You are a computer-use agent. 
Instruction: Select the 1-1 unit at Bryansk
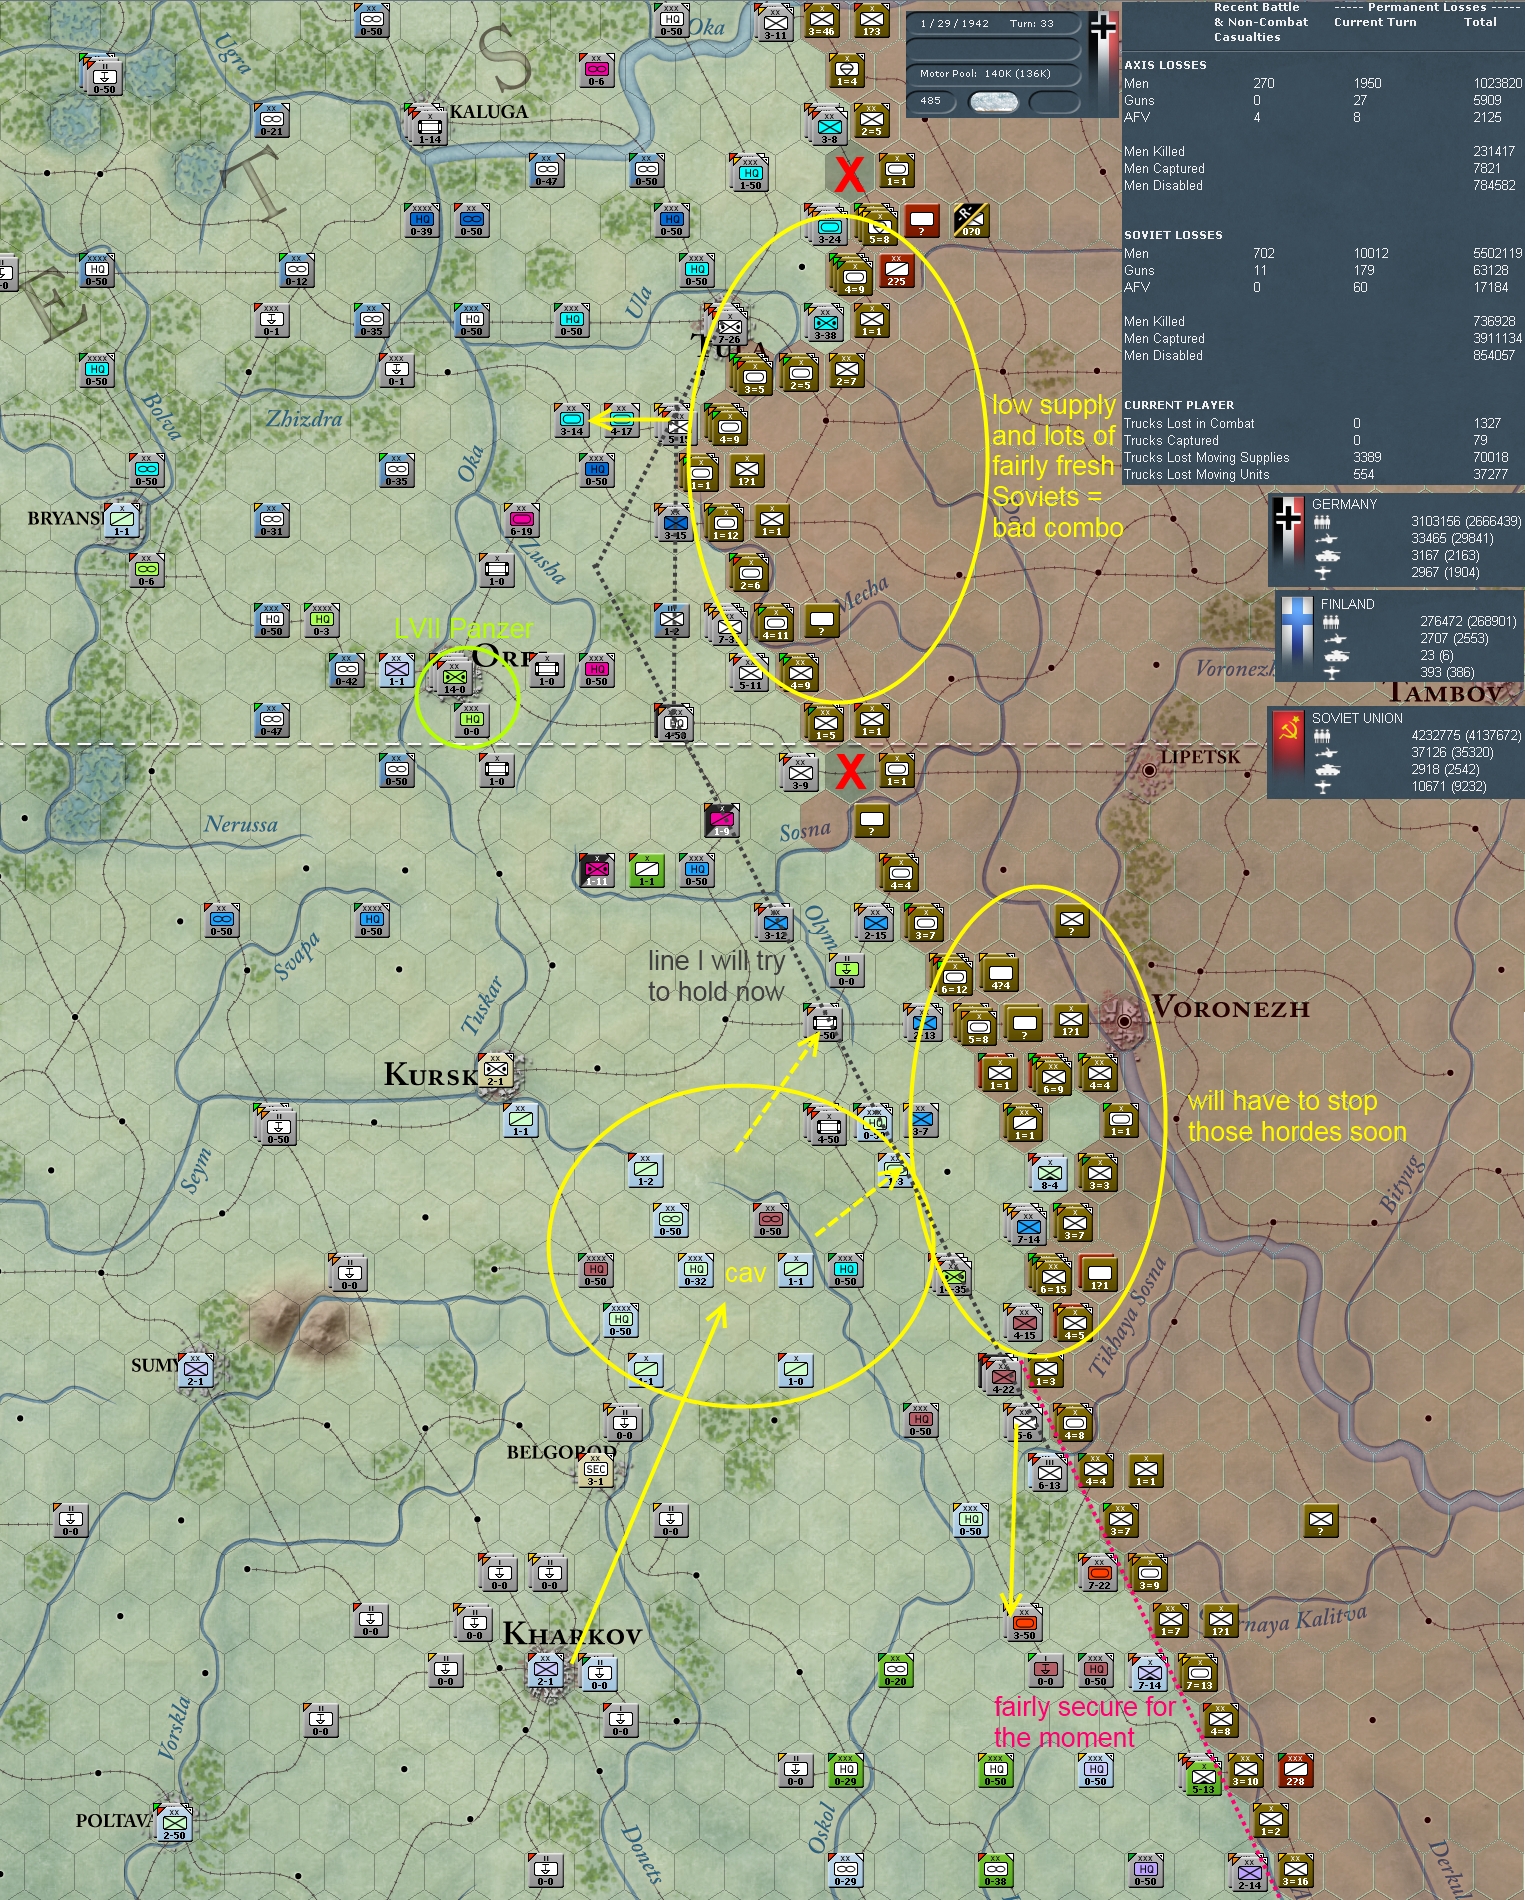pos(122,520)
